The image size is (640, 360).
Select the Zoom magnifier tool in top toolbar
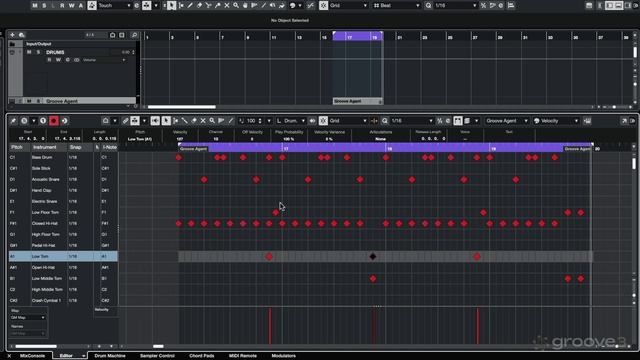point(236,5)
